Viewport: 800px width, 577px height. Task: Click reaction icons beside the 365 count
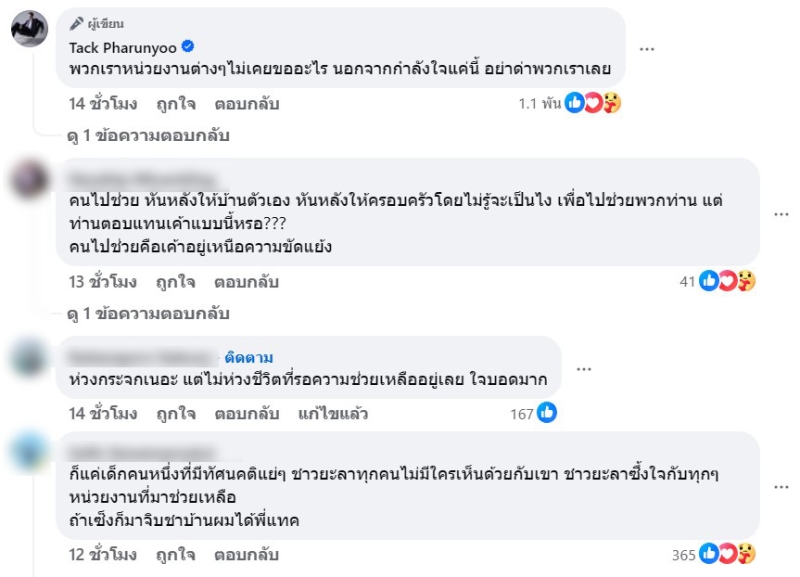727,553
